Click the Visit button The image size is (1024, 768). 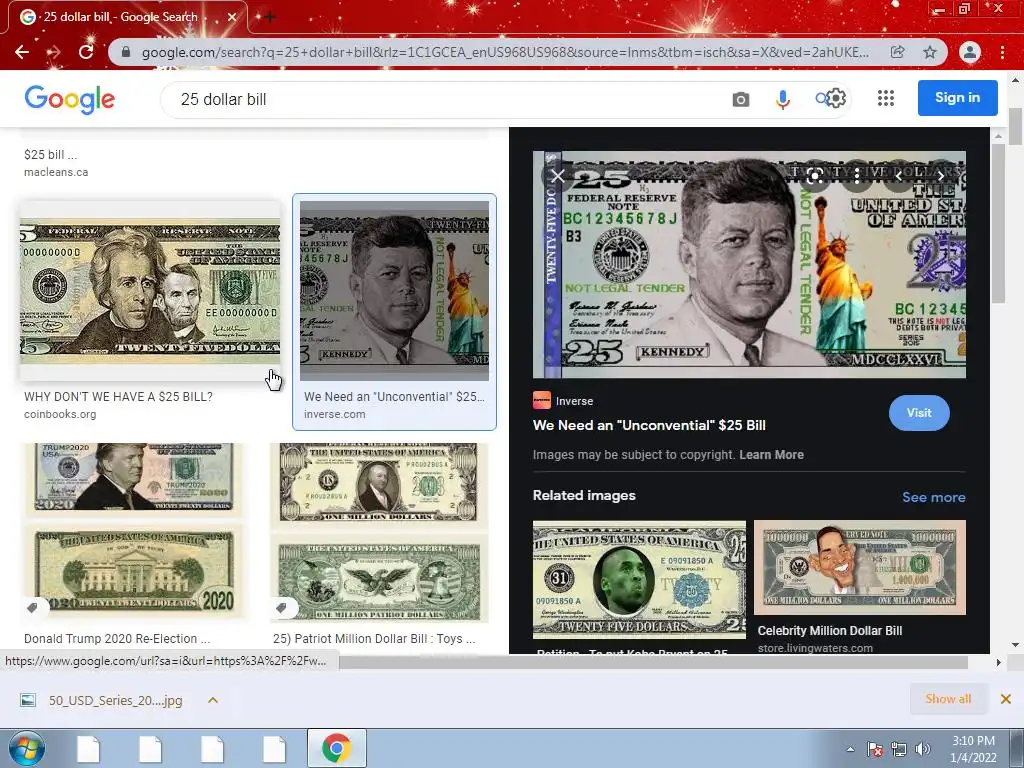pos(919,413)
